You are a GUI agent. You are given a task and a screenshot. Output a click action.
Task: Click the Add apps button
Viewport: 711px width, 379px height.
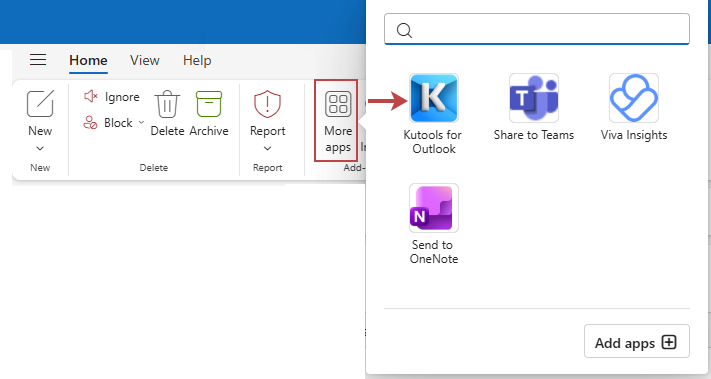[637, 341]
